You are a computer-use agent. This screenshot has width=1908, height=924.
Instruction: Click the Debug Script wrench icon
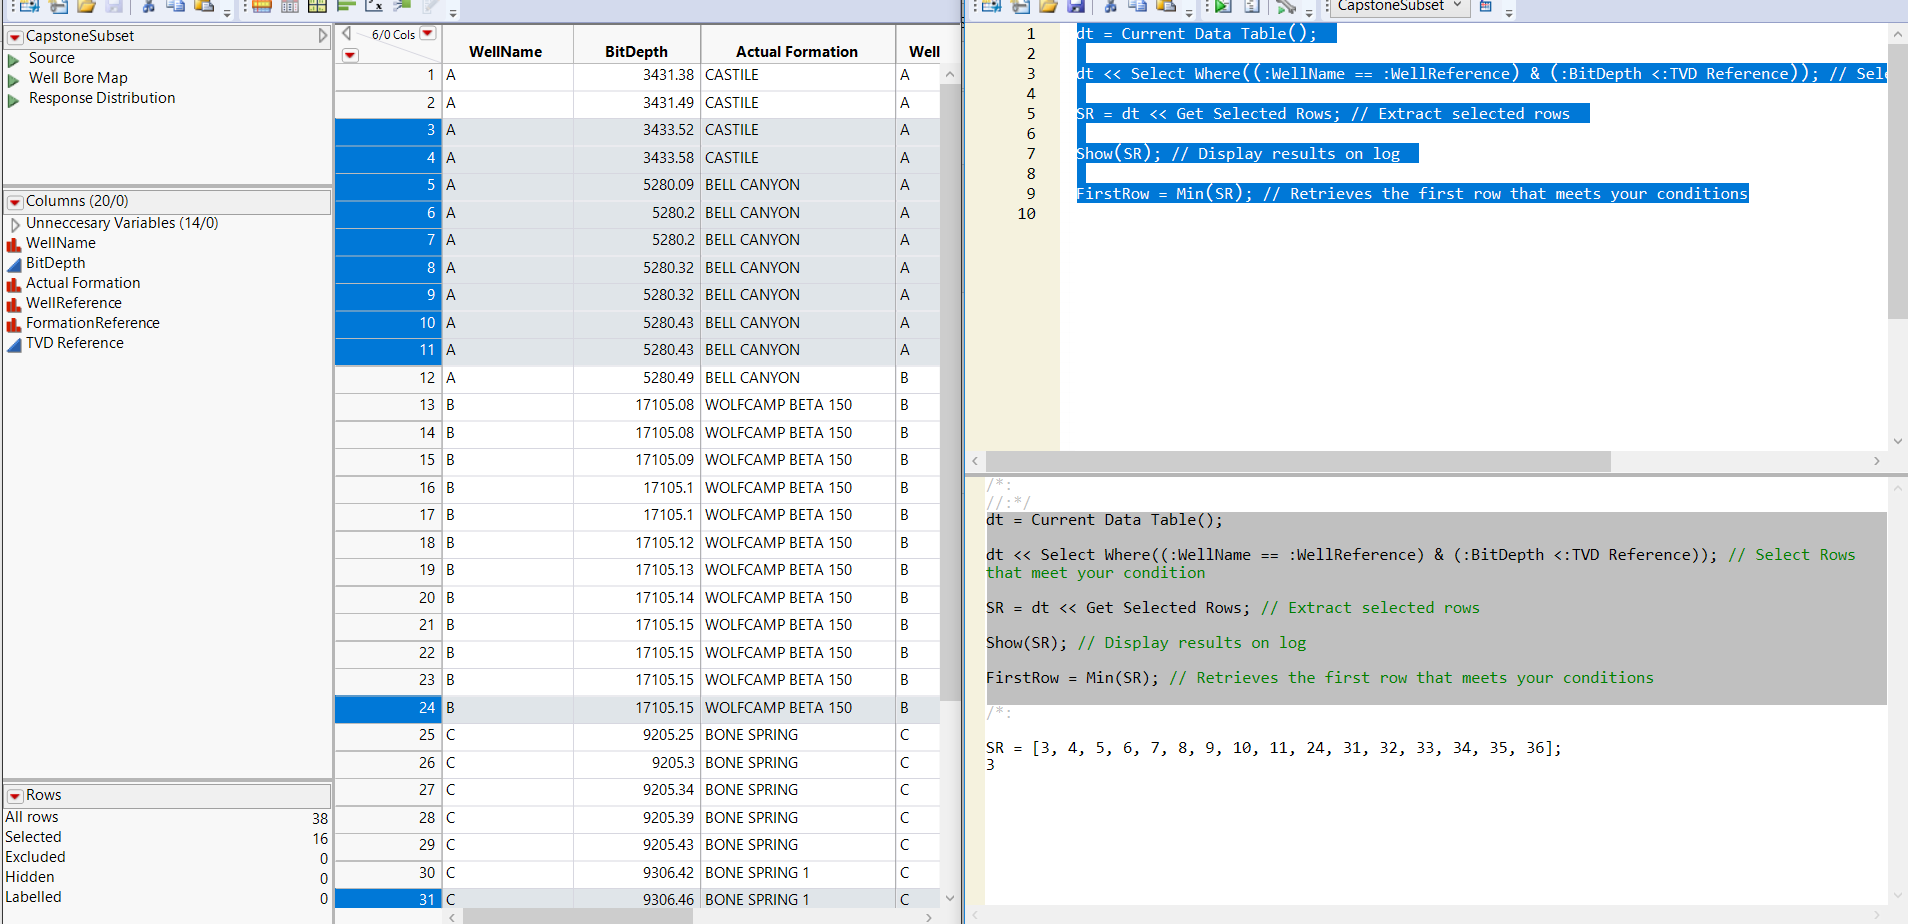(x=1286, y=6)
